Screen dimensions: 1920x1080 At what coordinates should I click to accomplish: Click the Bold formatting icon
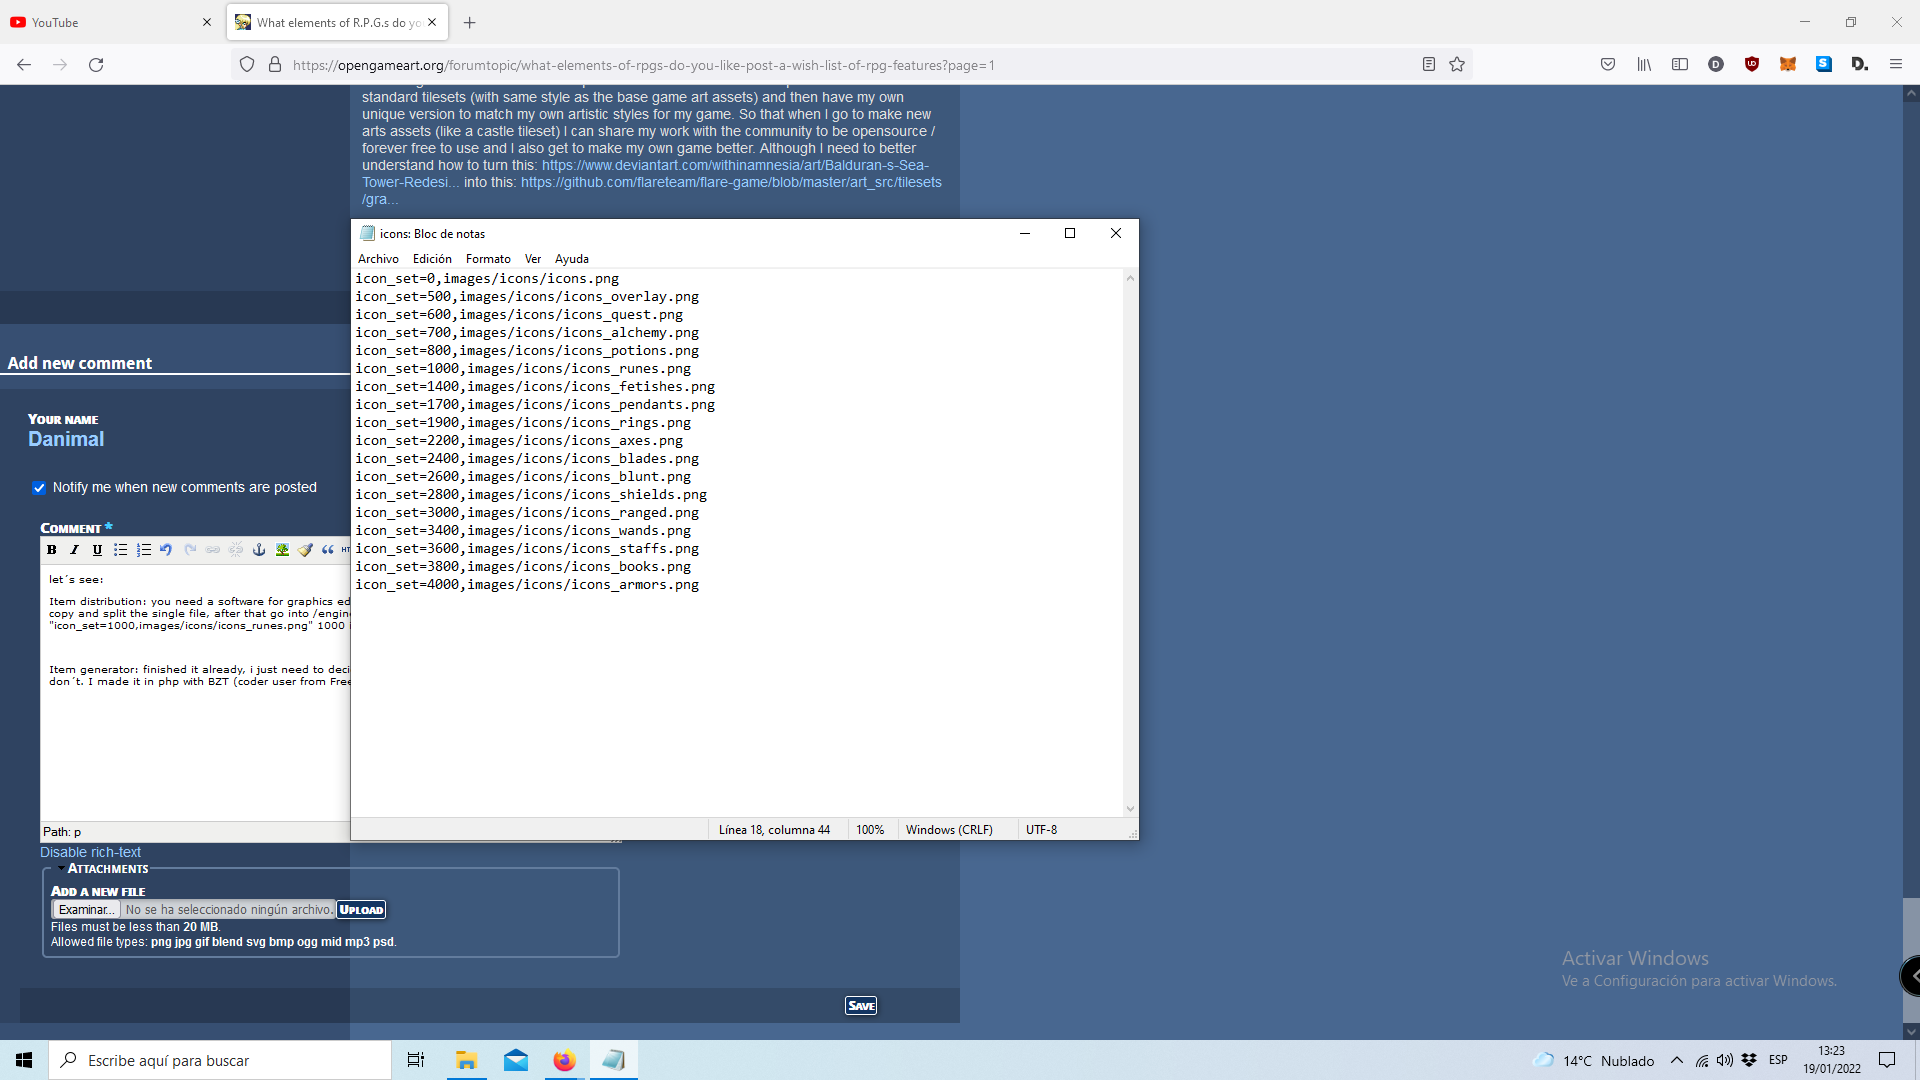[x=50, y=550]
